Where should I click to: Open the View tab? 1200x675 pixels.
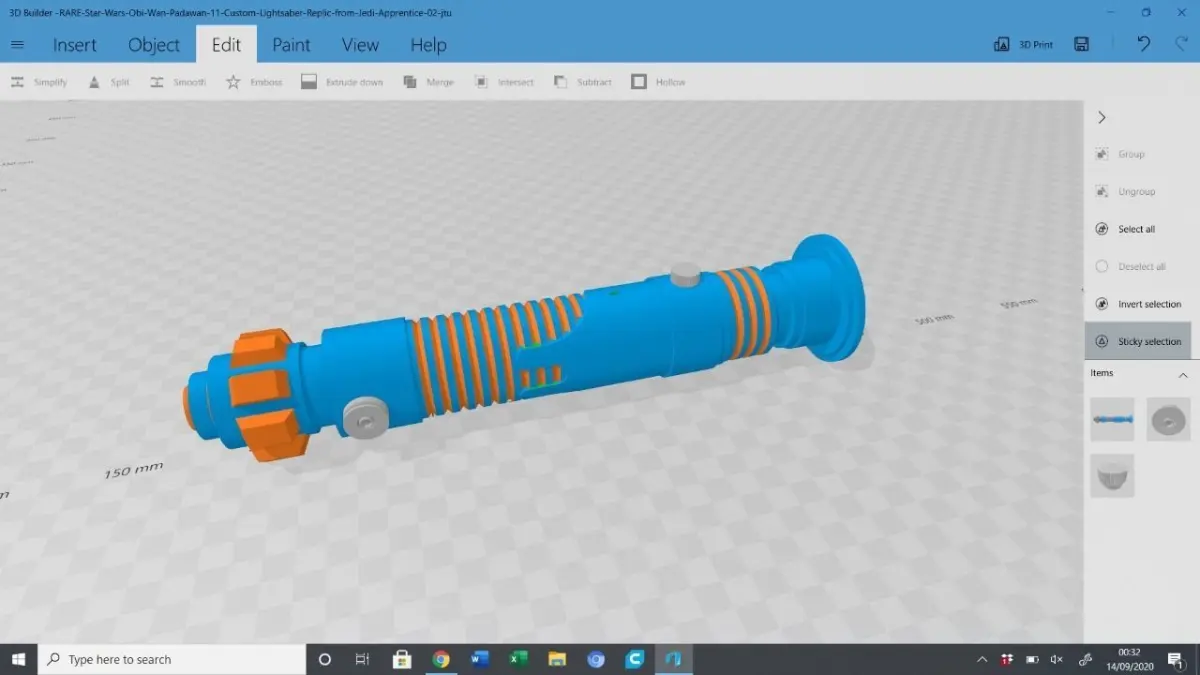pos(360,45)
